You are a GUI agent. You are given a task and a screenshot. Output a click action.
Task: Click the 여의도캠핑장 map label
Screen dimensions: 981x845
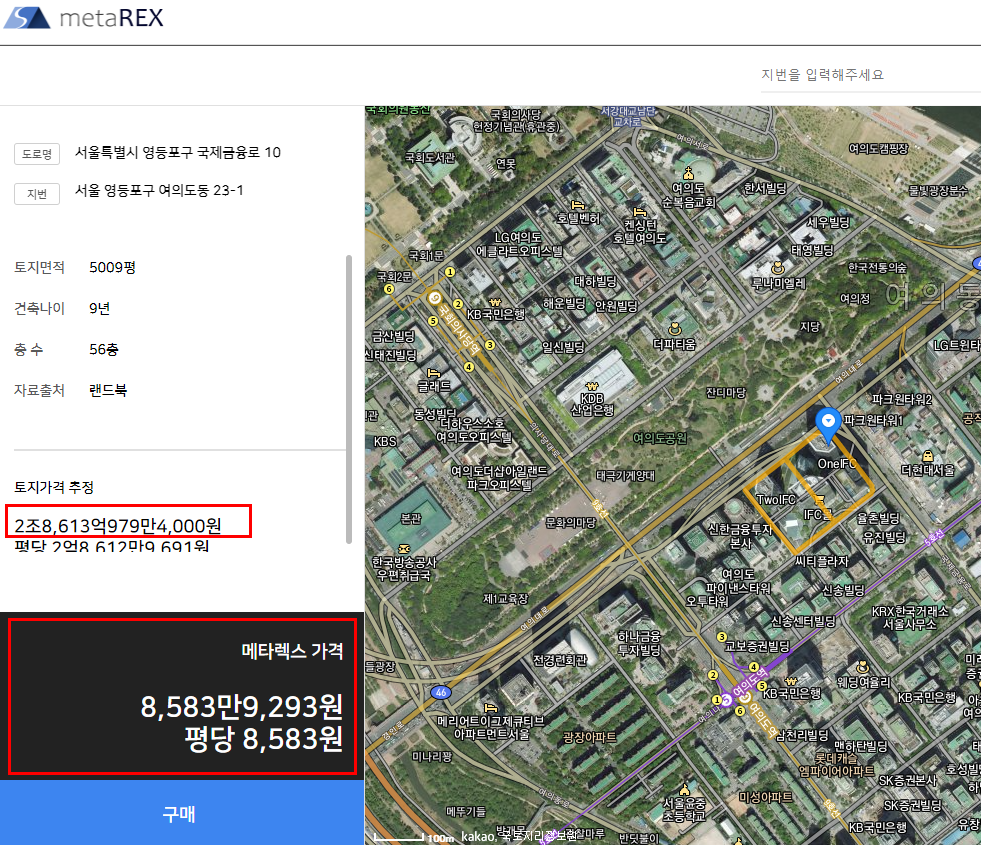pos(878,149)
